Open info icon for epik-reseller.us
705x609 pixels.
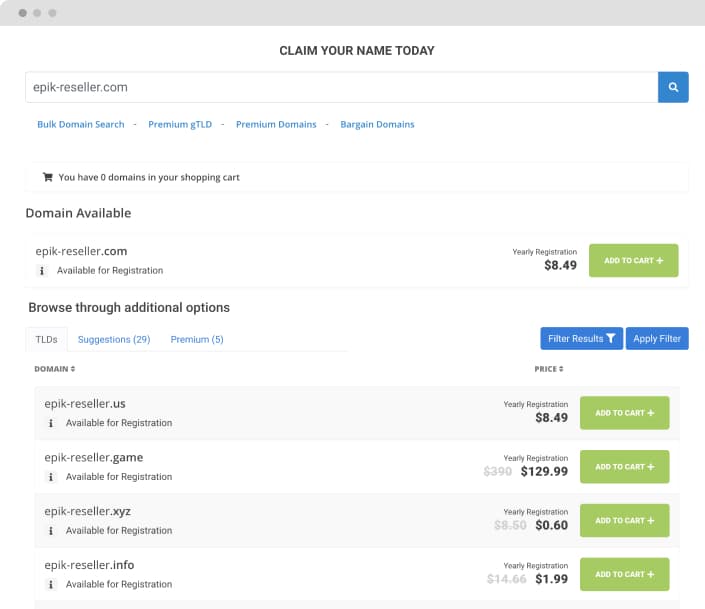(51, 423)
